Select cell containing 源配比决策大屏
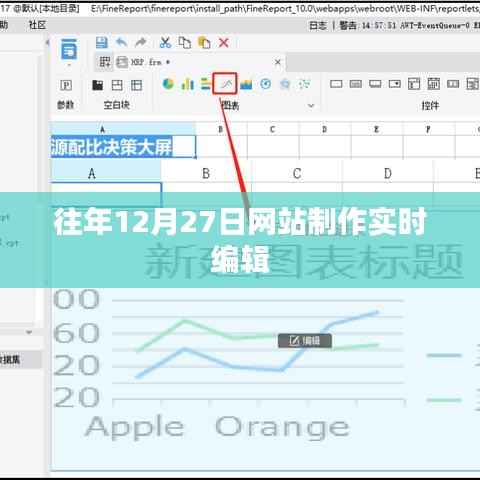This screenshot has width=480, height=480. (x=123, y=147)
